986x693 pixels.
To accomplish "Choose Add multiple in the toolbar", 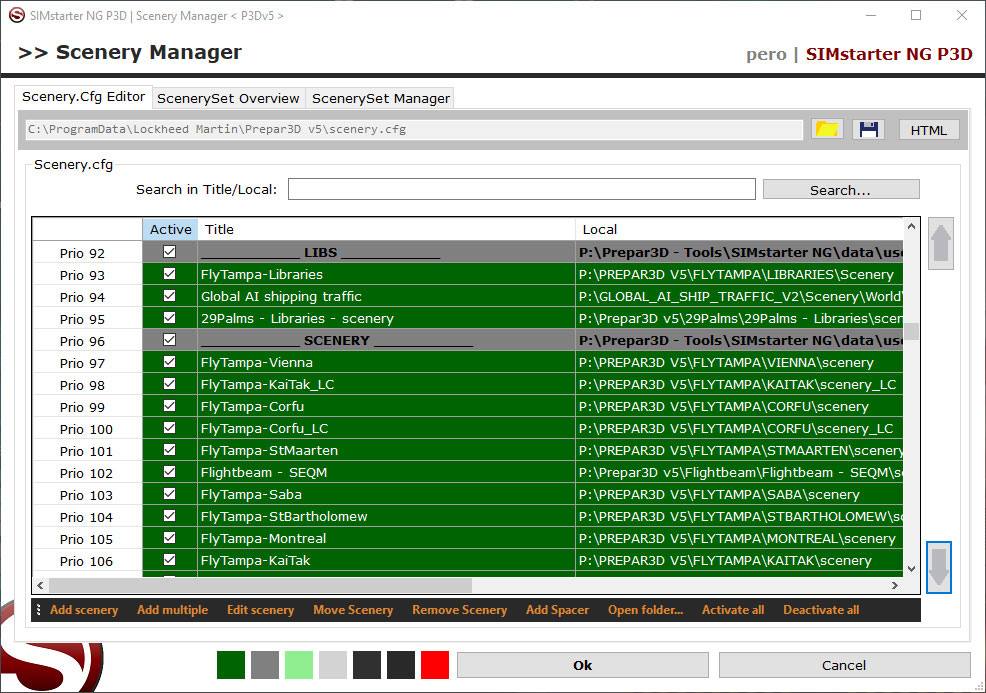I will (x=172, y=610).
